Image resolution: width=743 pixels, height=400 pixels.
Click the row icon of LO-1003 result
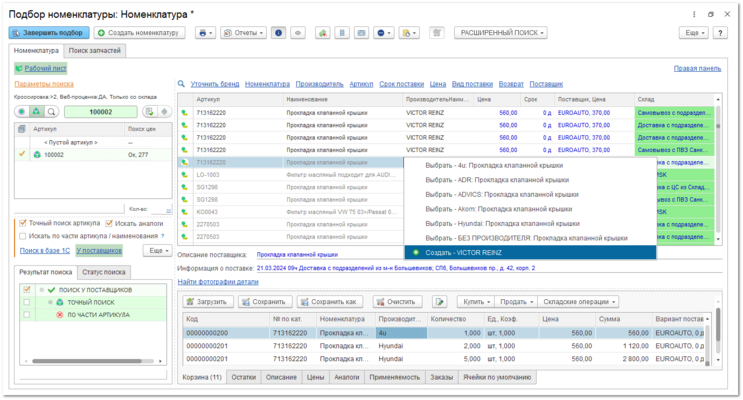point(184,175)
